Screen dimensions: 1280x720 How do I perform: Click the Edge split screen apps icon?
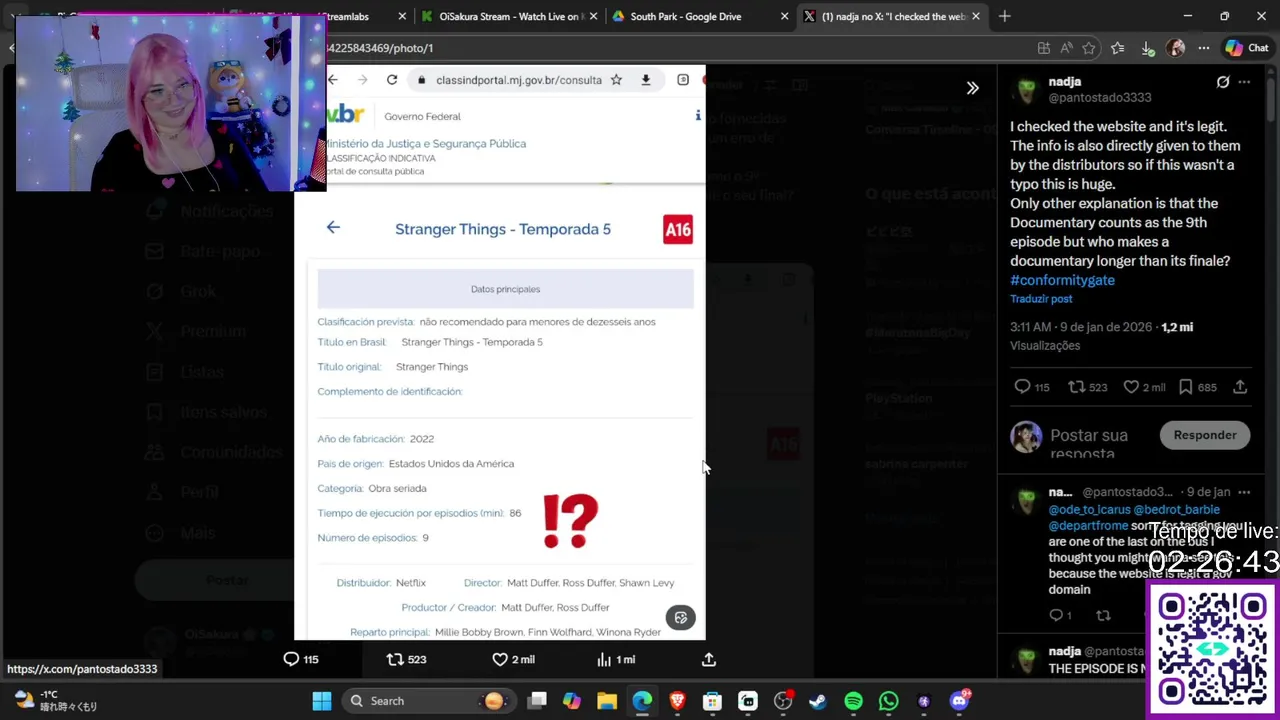(1044, 48)
